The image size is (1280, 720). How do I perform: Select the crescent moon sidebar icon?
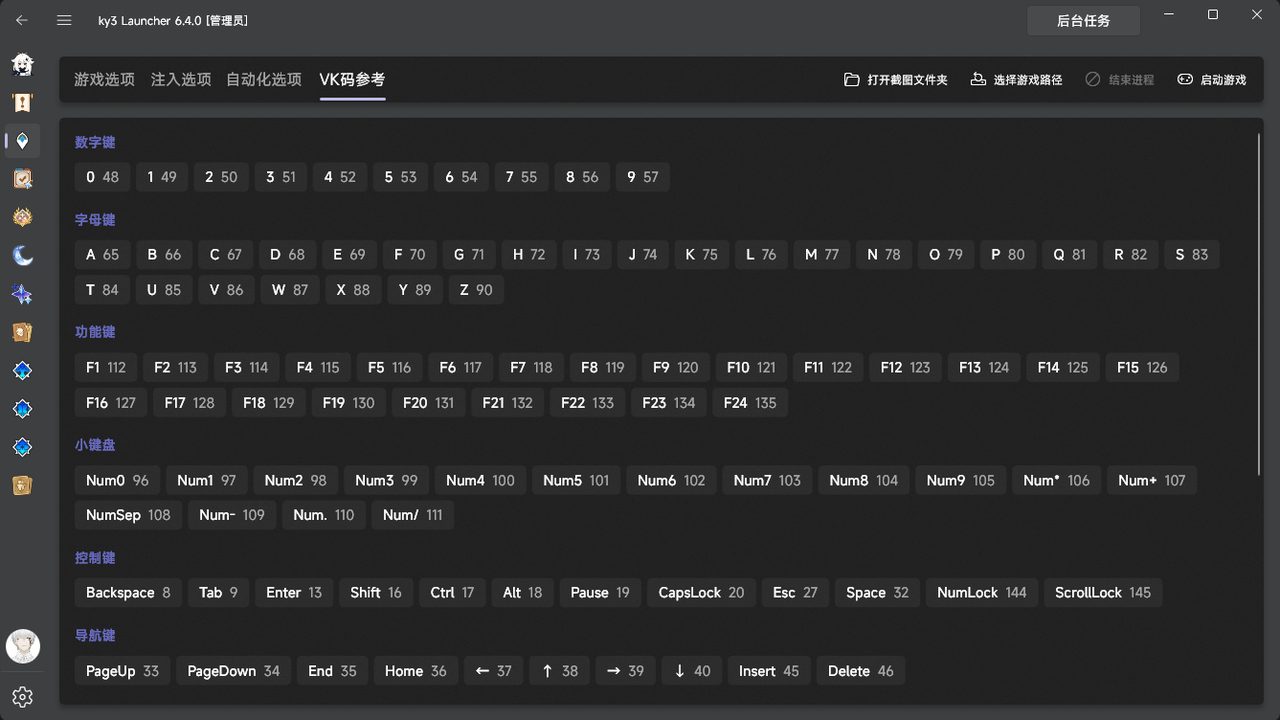click(22, 256)
